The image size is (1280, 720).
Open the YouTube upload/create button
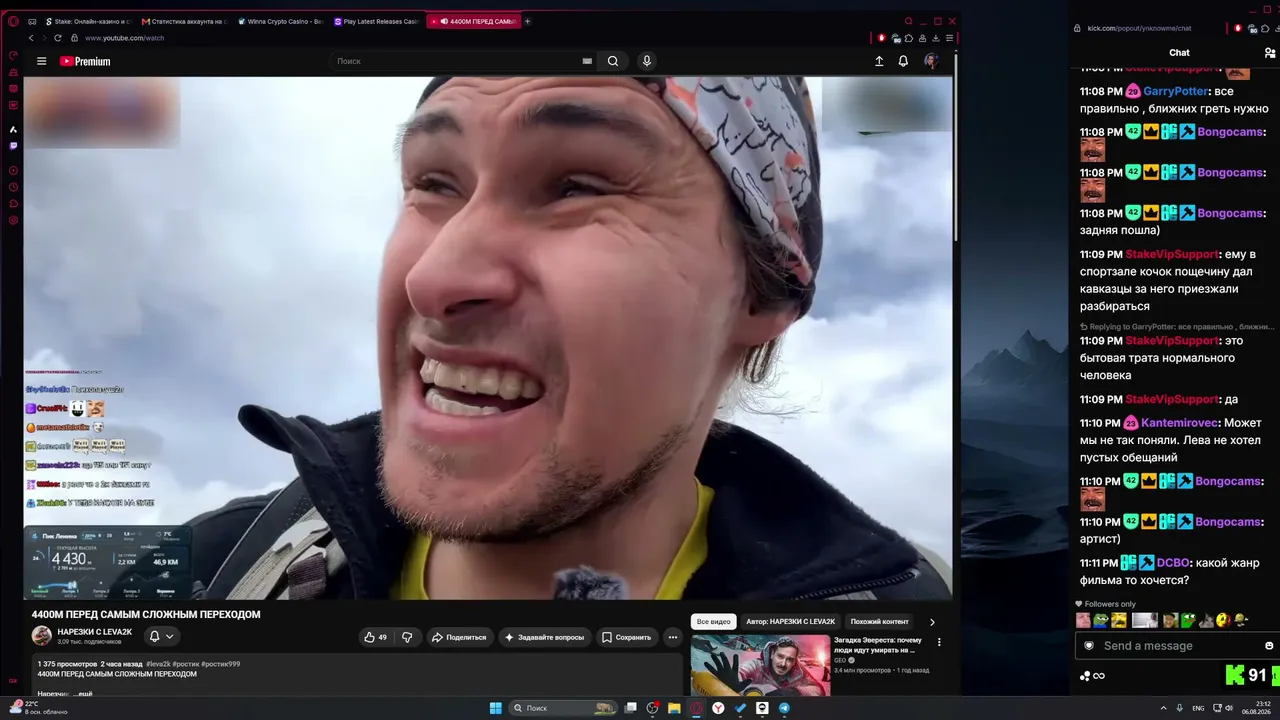(879, 61)
